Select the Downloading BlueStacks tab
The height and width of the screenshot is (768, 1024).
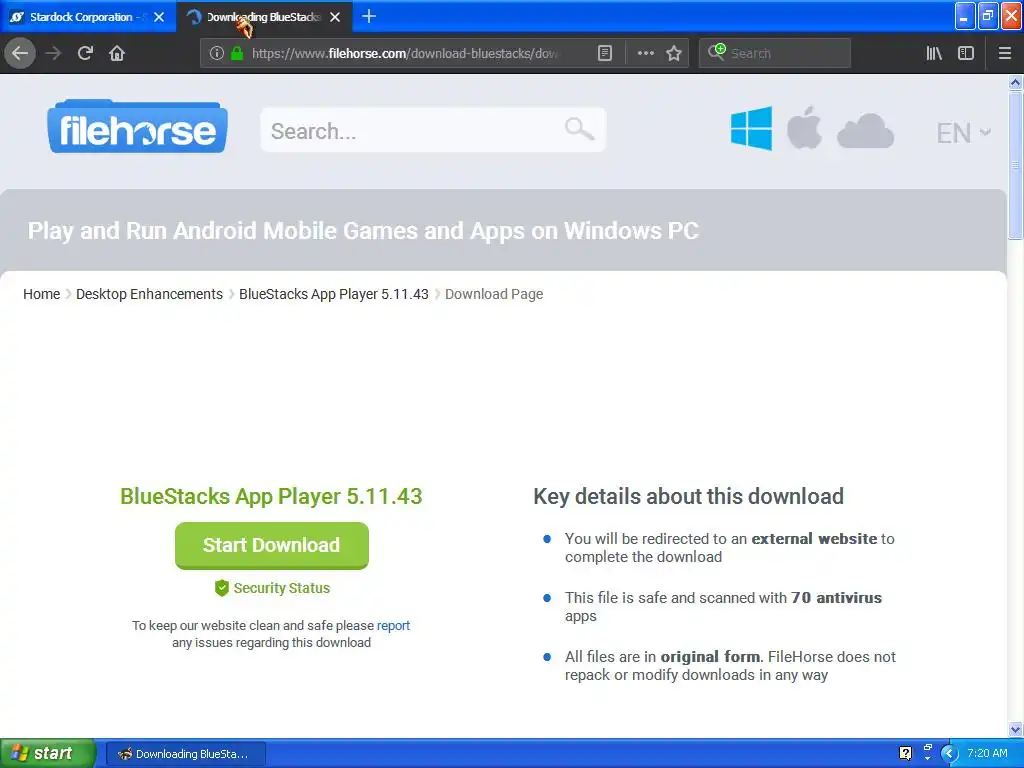coord(263,17)
